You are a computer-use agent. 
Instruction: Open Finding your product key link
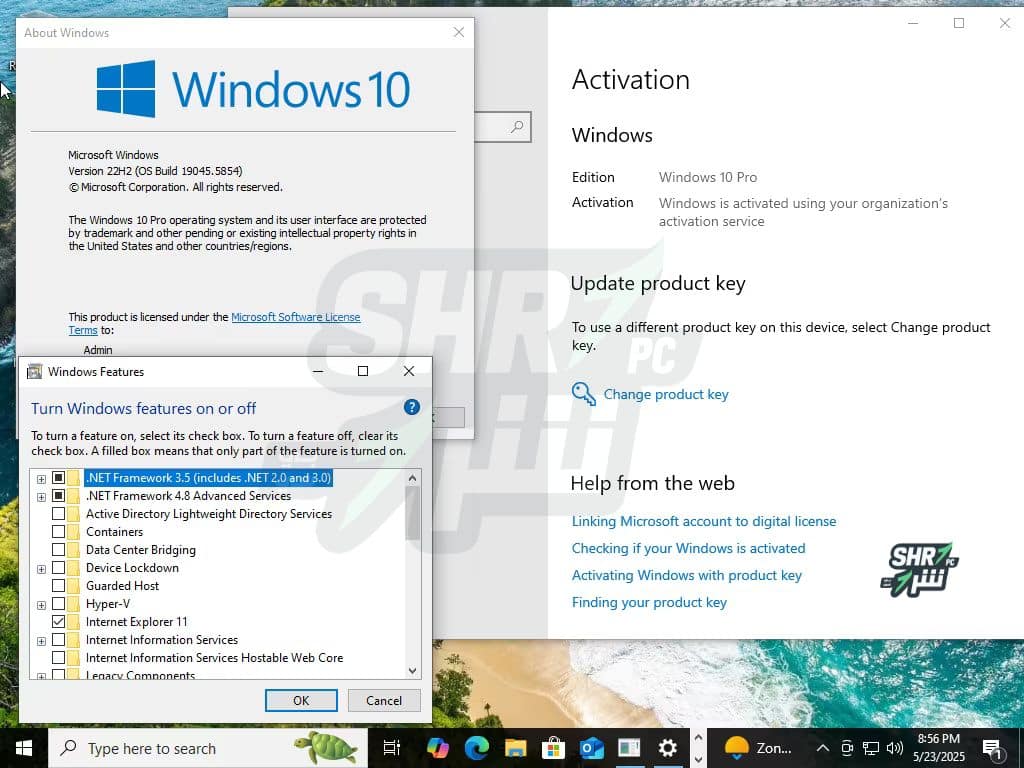coord(649,602)
